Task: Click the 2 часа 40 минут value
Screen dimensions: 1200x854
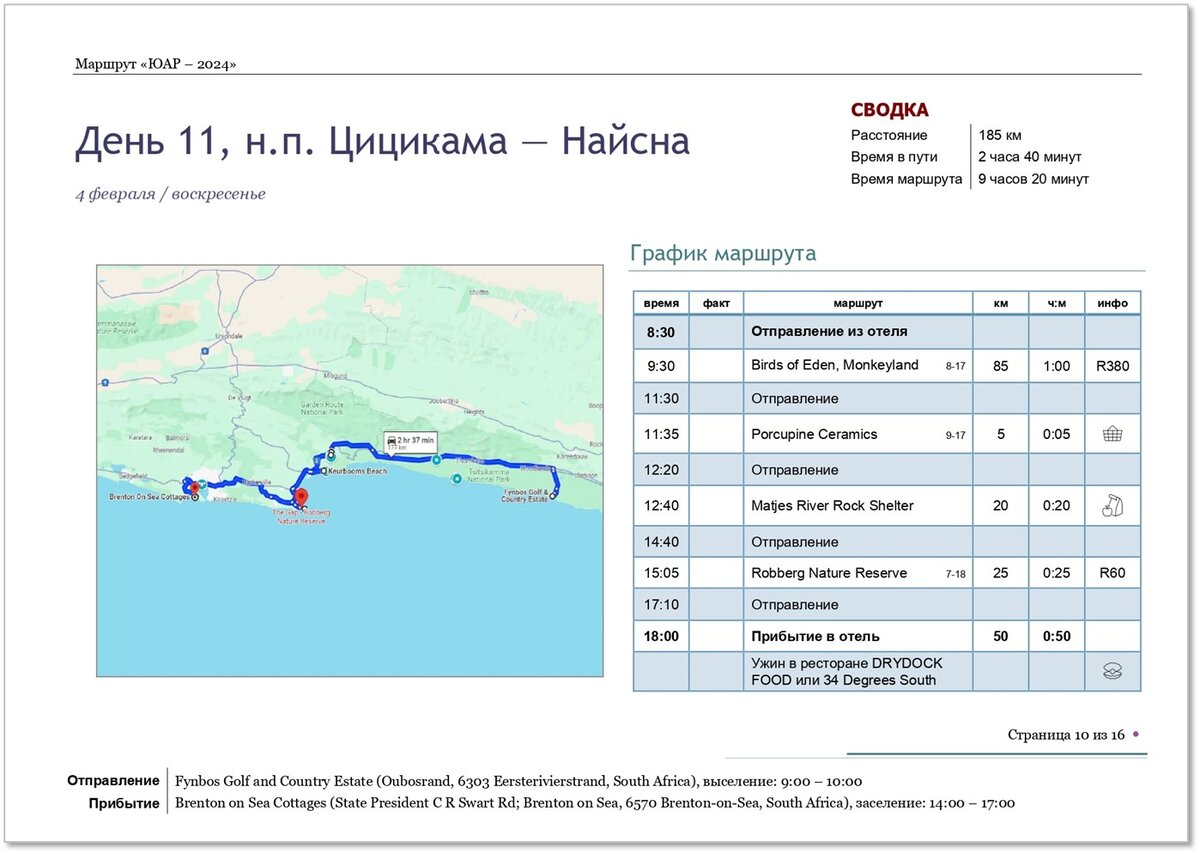Action: click(x=1030, y=157)
